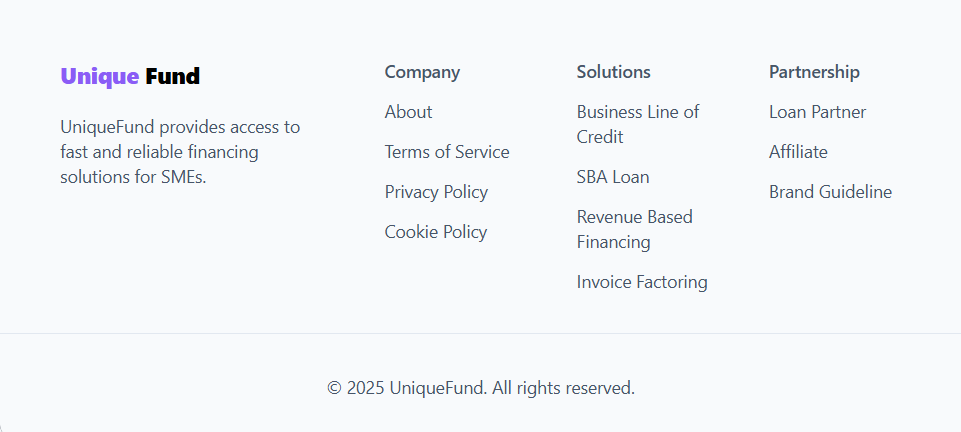Open the Terms of Service link

(x=447, y=152)
